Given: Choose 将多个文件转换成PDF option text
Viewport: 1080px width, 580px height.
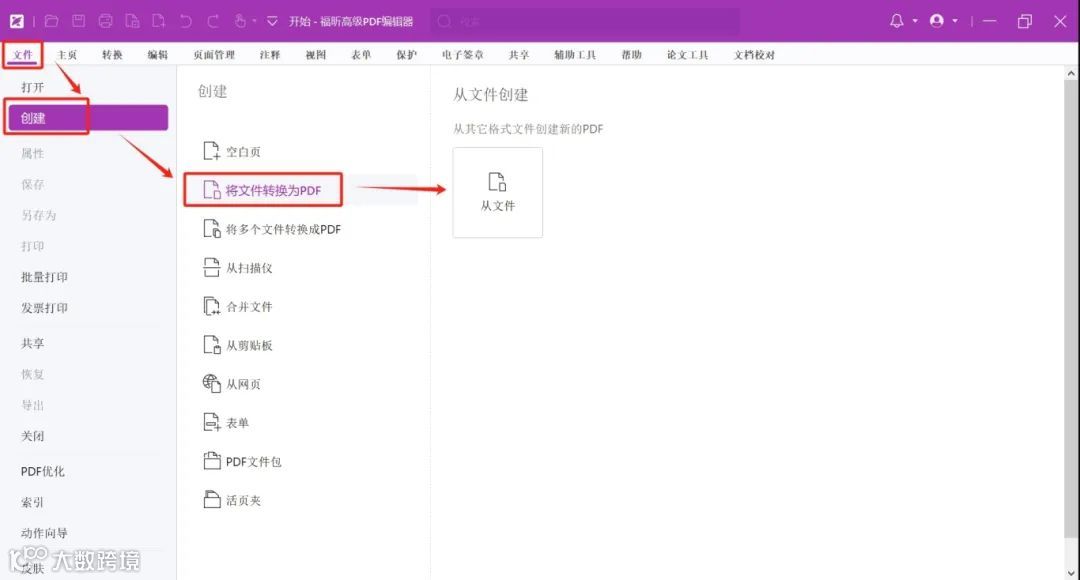Looking at the screenshot, I should (x=284, y=229).
